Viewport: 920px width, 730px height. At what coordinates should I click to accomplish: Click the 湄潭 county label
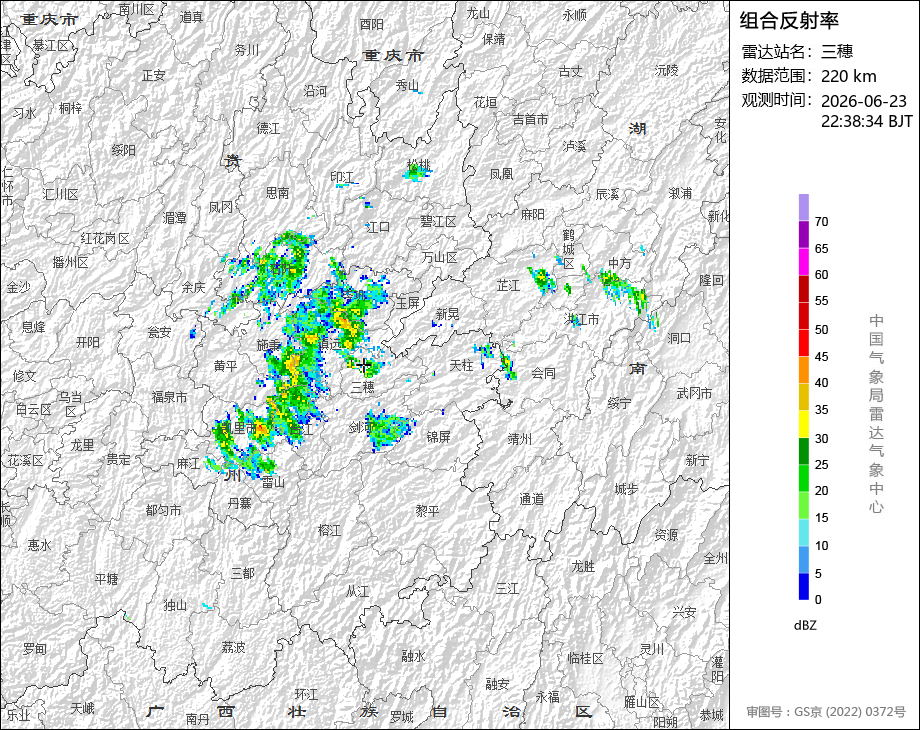pos(175,218)
